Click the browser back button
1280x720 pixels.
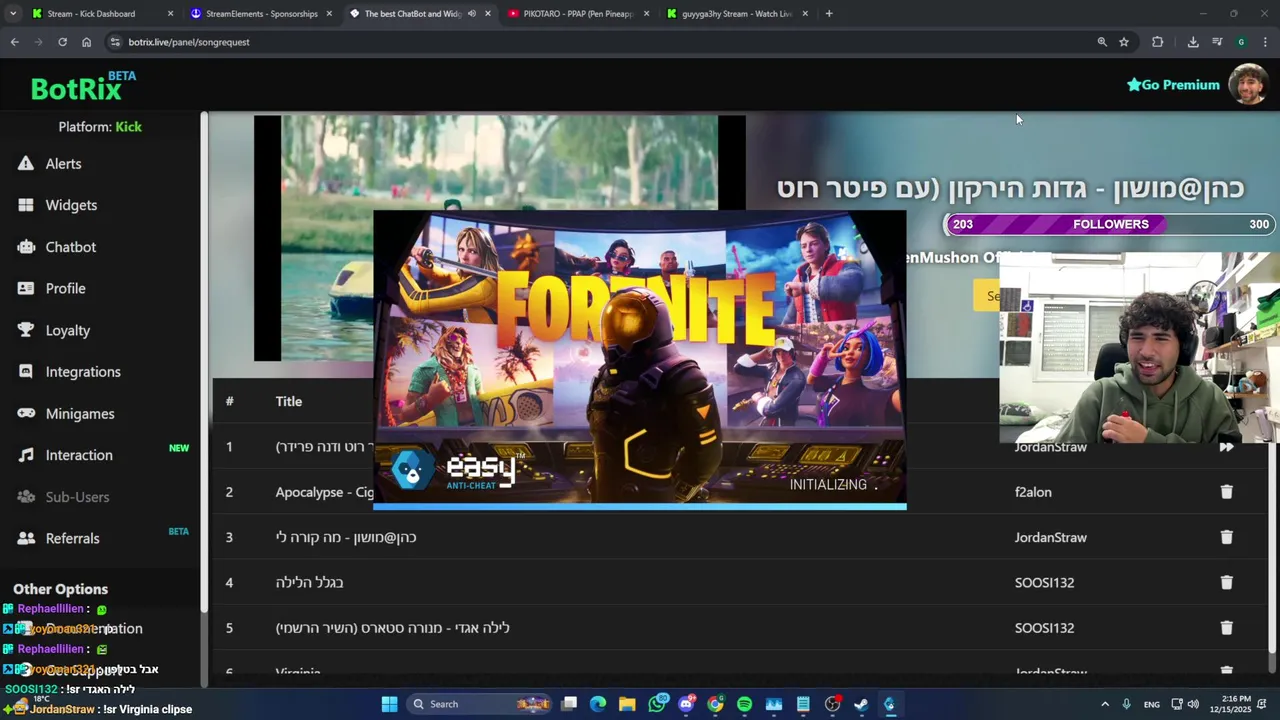15,42
